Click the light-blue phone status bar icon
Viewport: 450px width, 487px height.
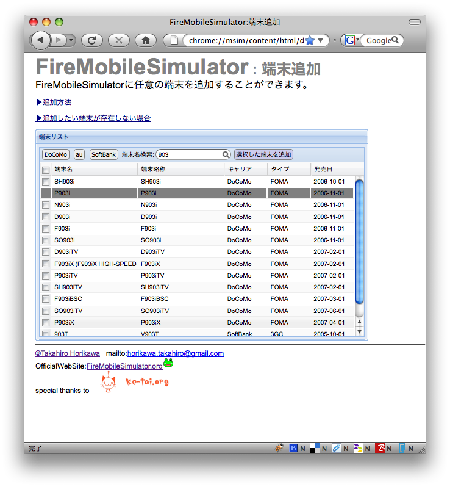coord(402,448)
